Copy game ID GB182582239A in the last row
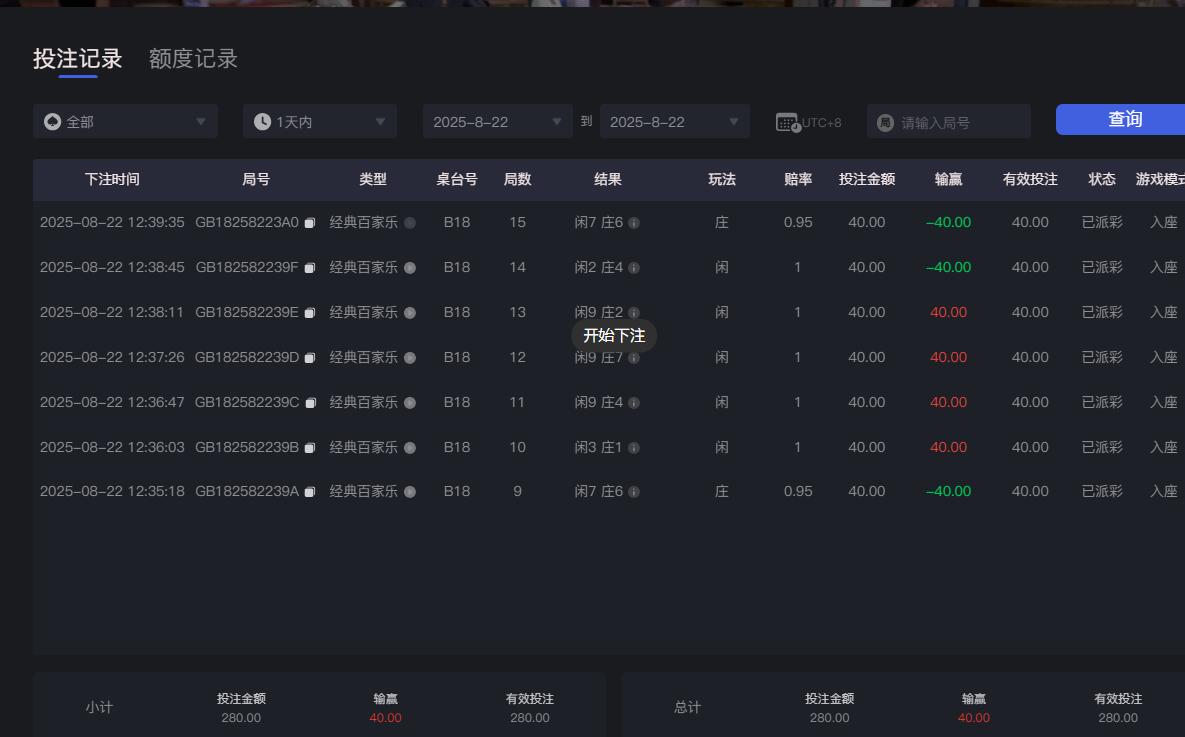Image resolution: width=1185 pixels, height=737 pixels. pos(310,491)
